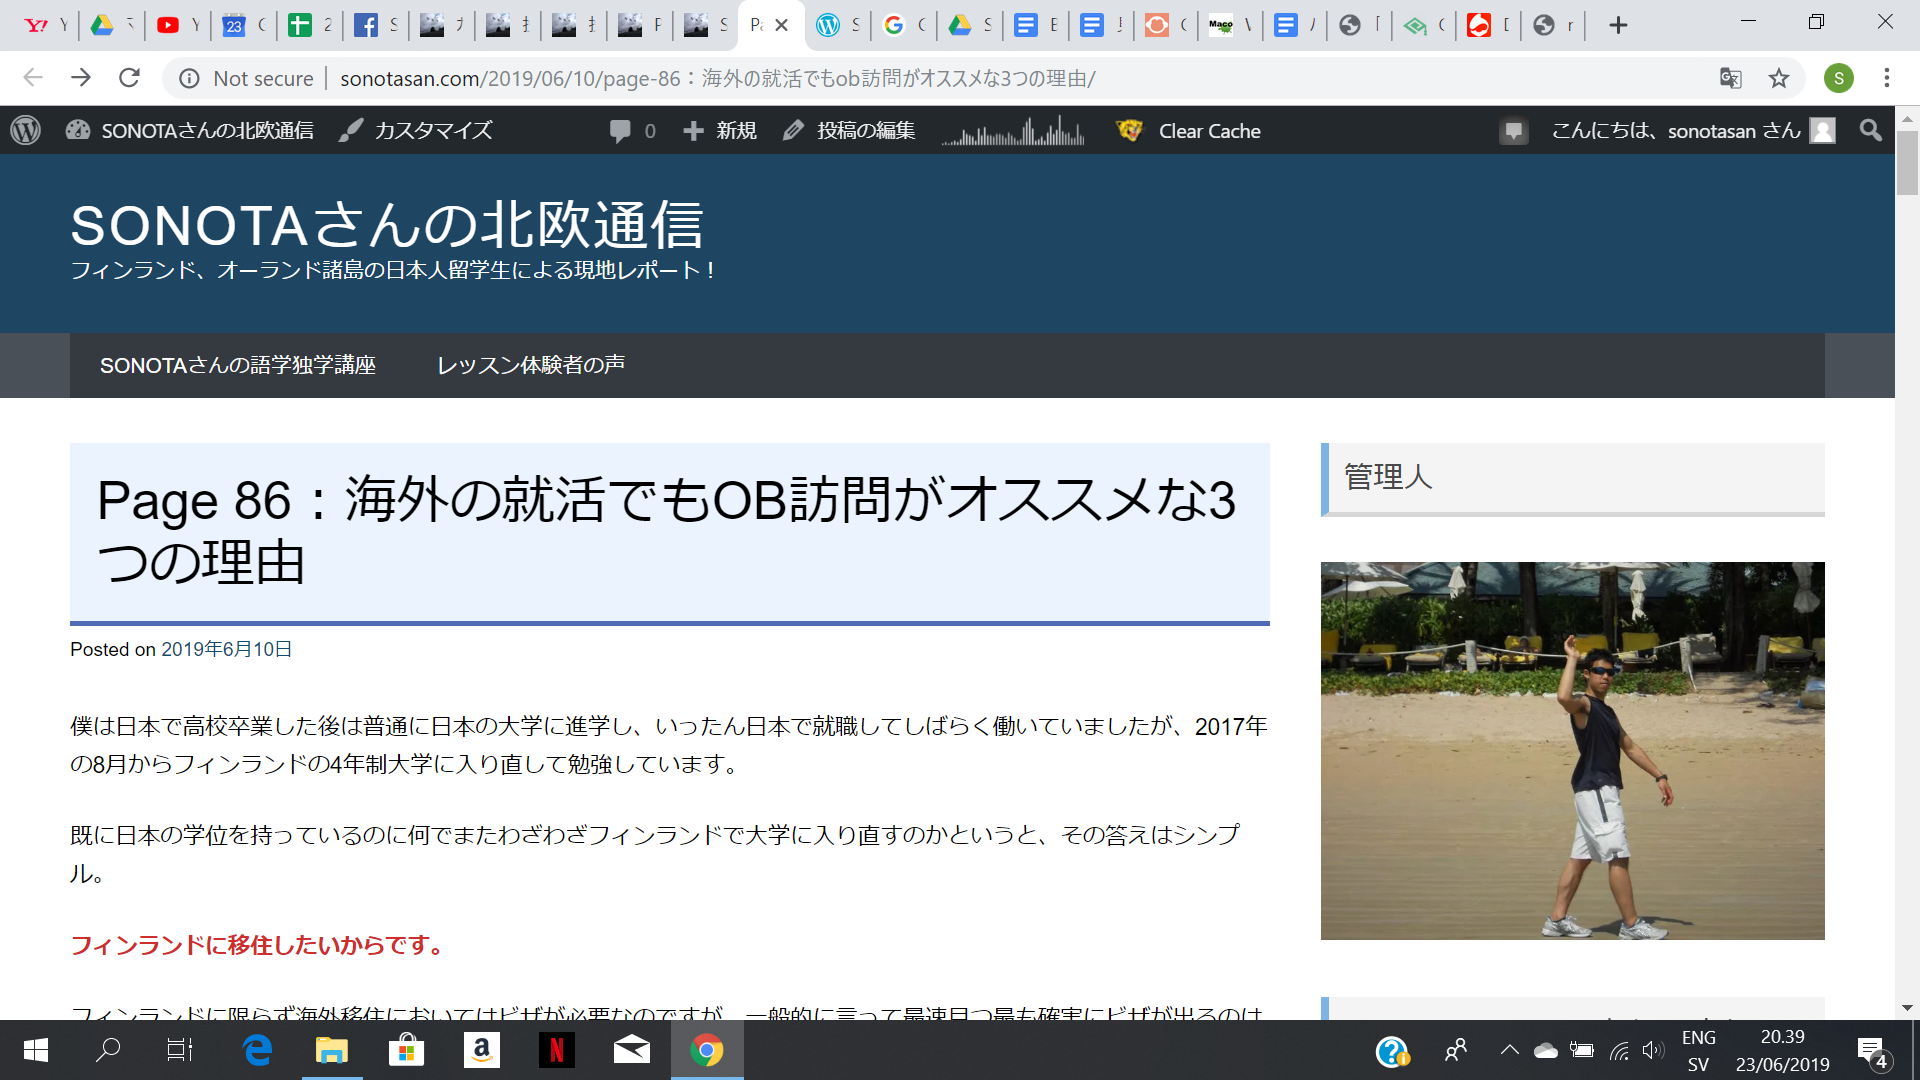This screenshot has height=1080, width=1920.
Task: Open Windows taskbar search
Action: (107, 1050)
